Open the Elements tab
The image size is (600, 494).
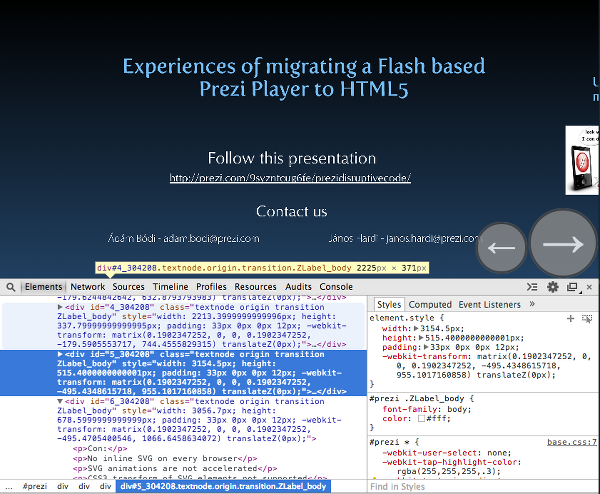tap(43, 287)
